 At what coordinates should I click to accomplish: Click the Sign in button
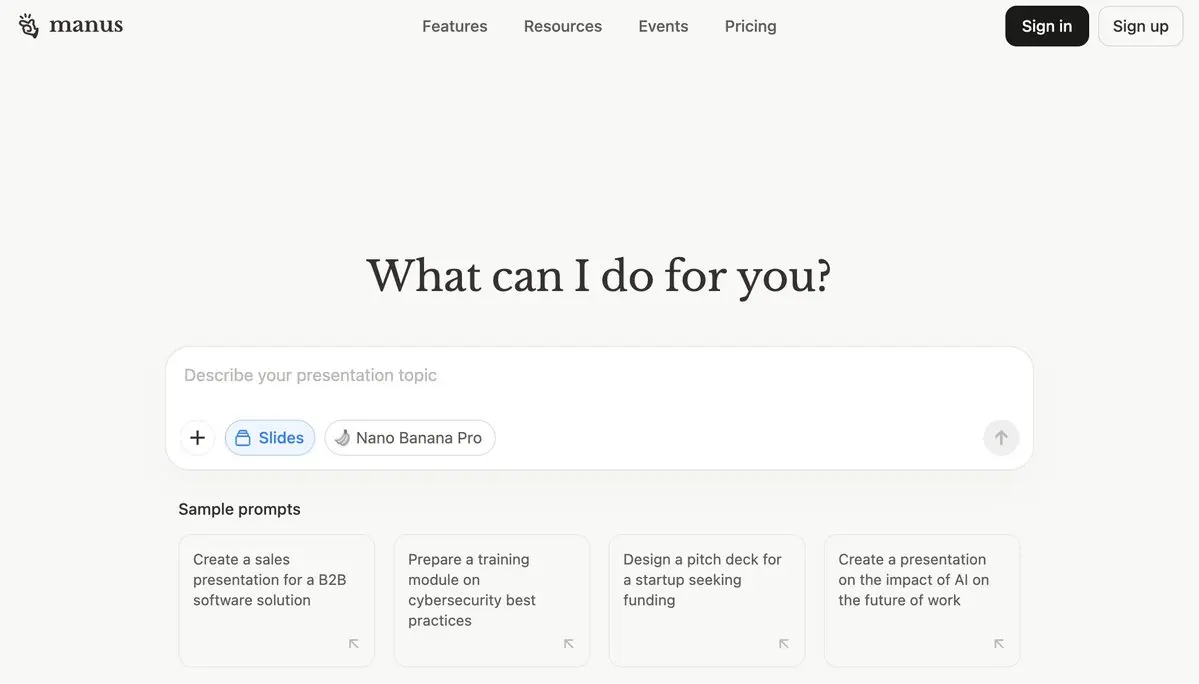pyautogui.click(x=1047, y=26)
